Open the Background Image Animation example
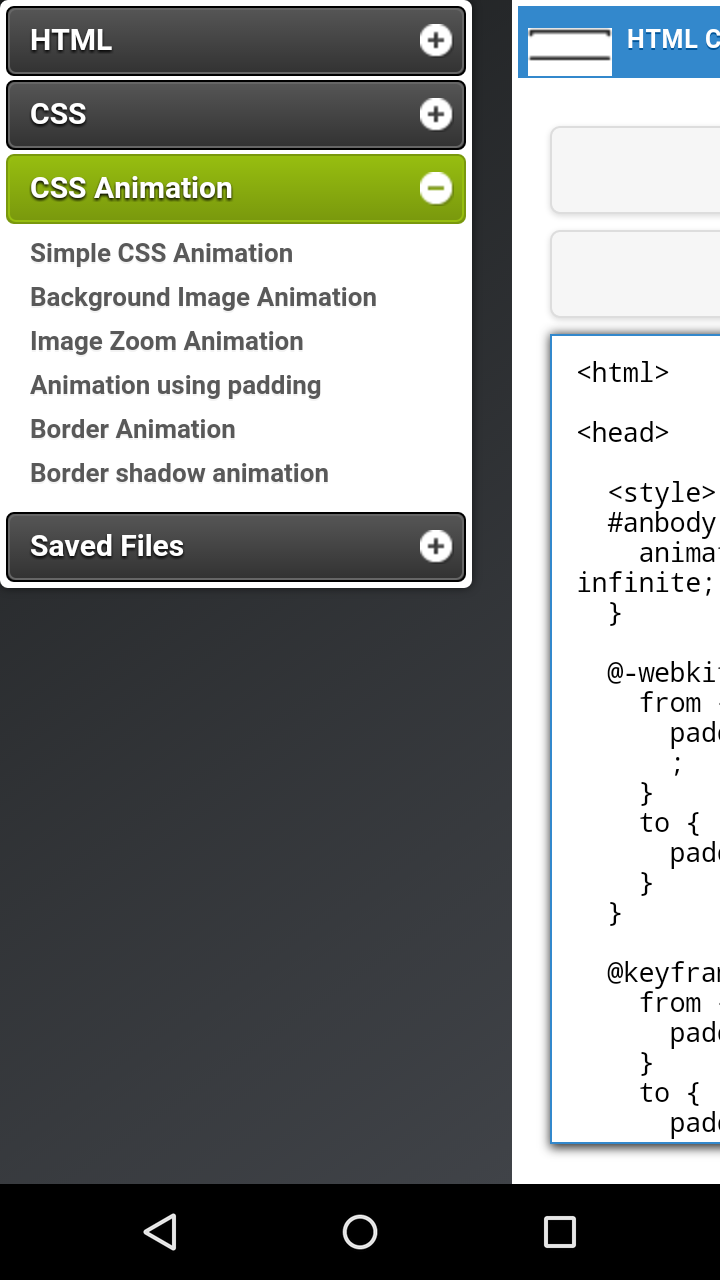720x1280 pixels. pos(203,297)
